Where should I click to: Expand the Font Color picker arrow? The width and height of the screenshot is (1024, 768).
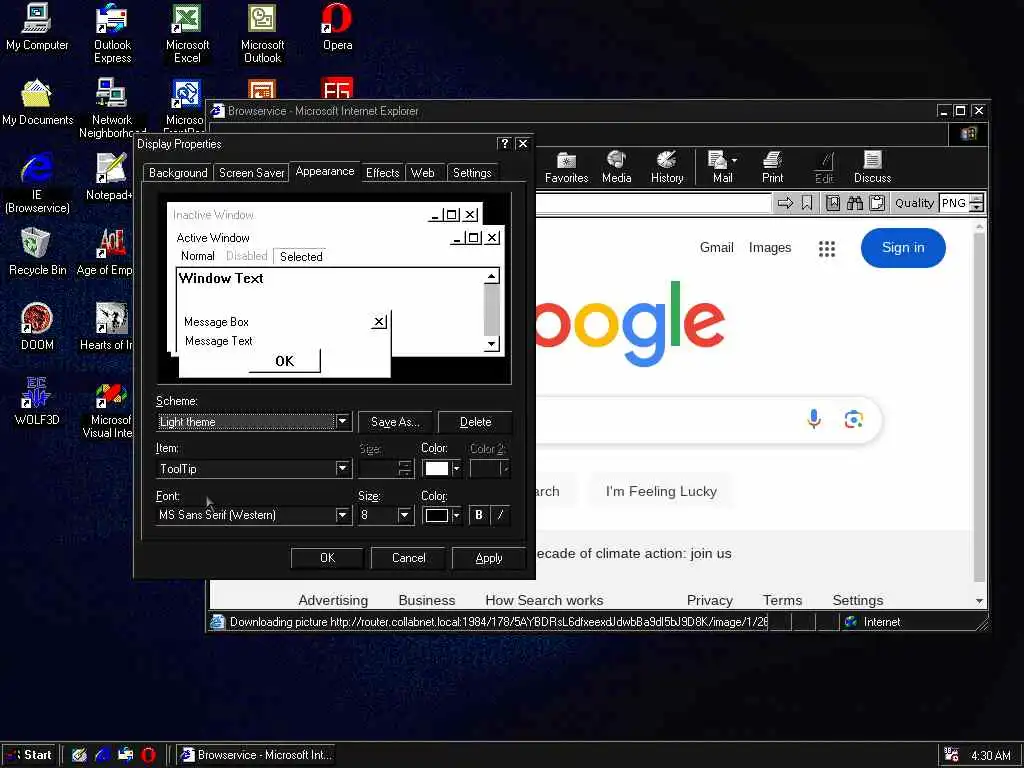coord(456,515)
